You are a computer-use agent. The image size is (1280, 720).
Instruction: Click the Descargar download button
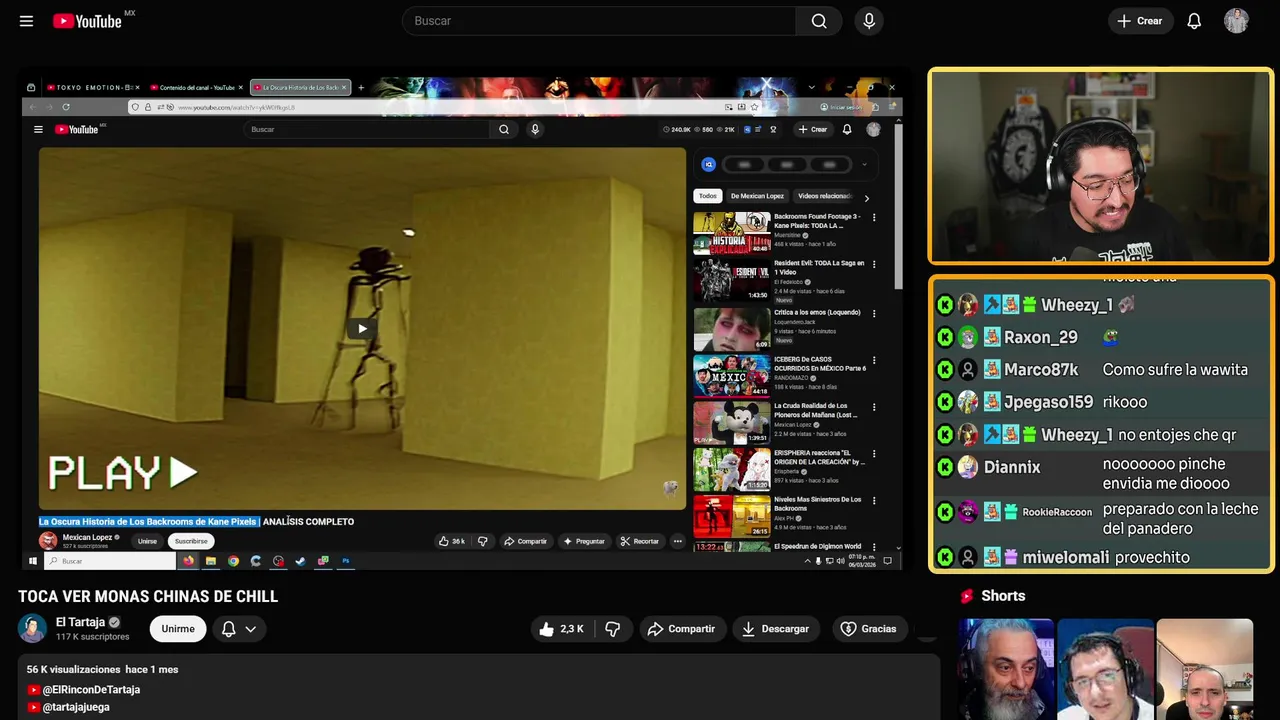tap(776, 629)
